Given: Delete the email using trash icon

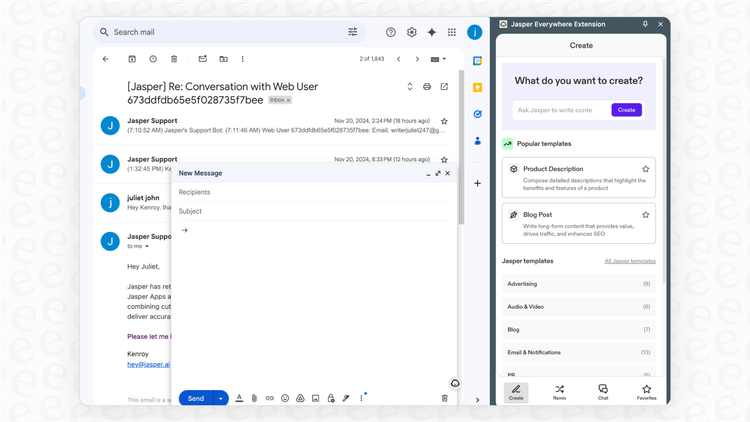Looking at the screenshot, I should coord(174,59).
